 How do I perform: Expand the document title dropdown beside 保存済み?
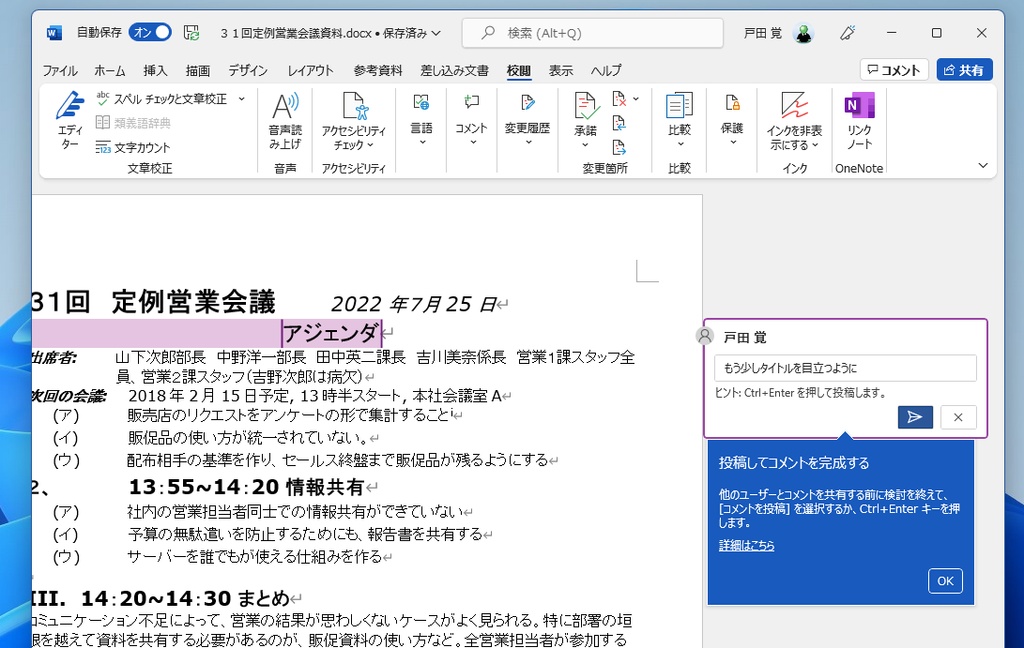436,33
